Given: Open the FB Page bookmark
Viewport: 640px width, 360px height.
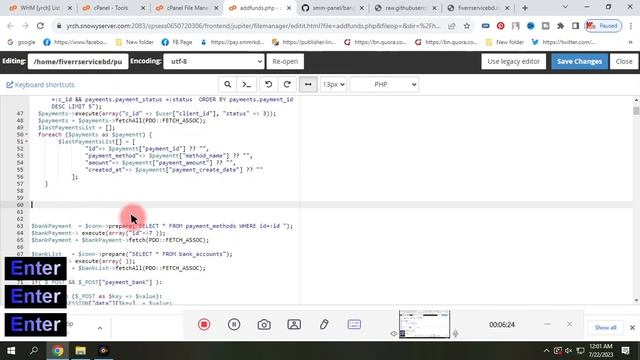Looking at the screenshot, I should pyautogui.click(x=177, y=42).
